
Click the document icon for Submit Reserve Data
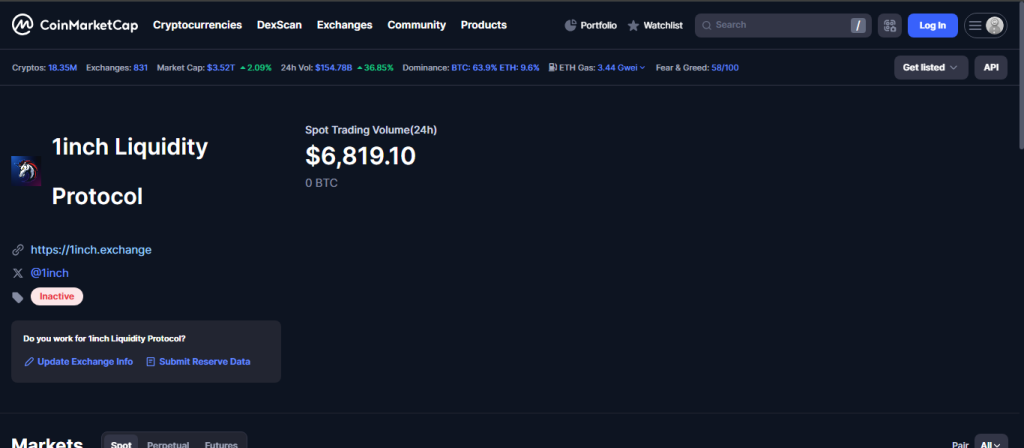[151, 362]
